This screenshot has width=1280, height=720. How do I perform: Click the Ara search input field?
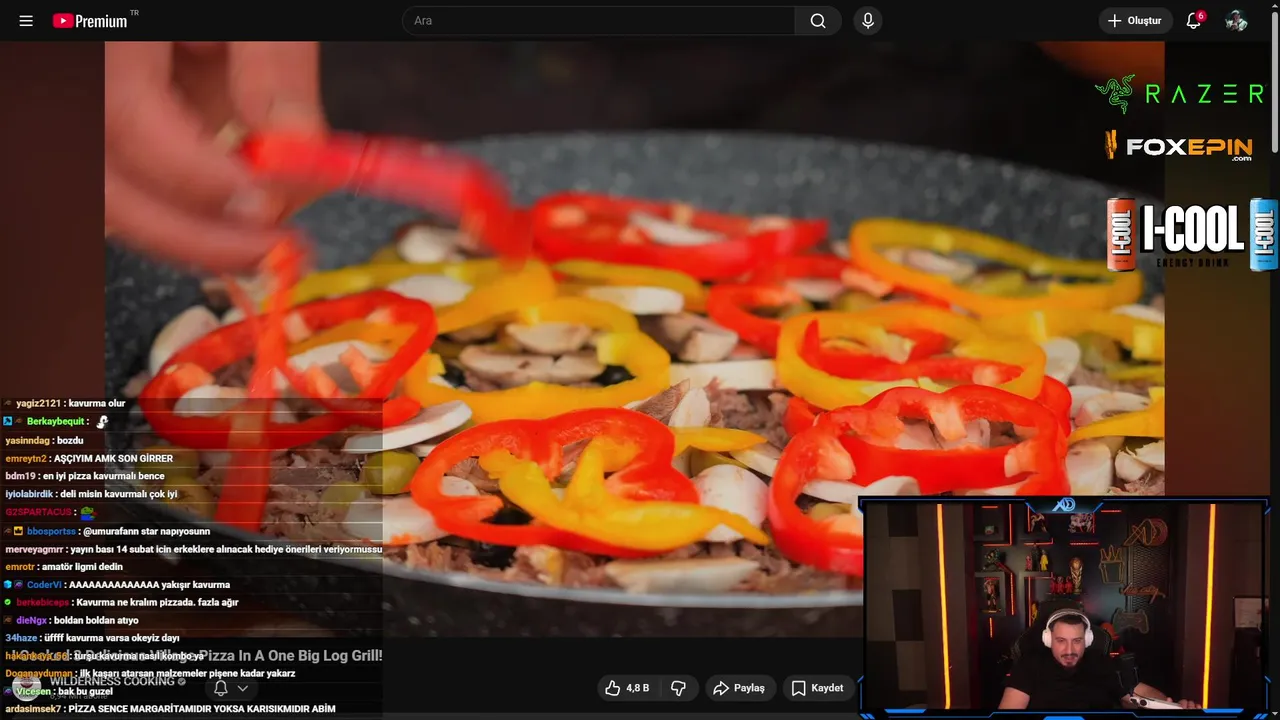coord(598,21)
